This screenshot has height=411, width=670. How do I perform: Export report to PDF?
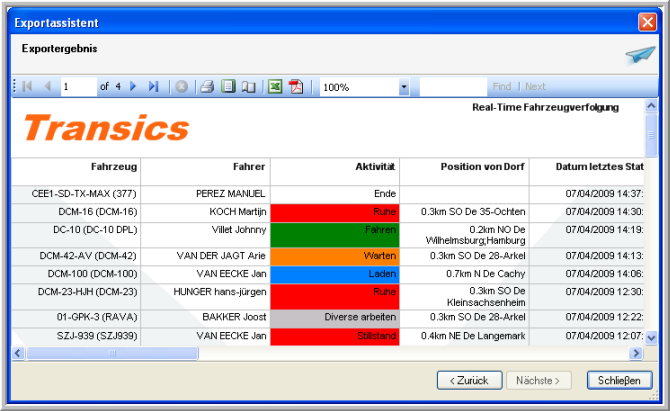pyautogui.click(x=296, y=87)
